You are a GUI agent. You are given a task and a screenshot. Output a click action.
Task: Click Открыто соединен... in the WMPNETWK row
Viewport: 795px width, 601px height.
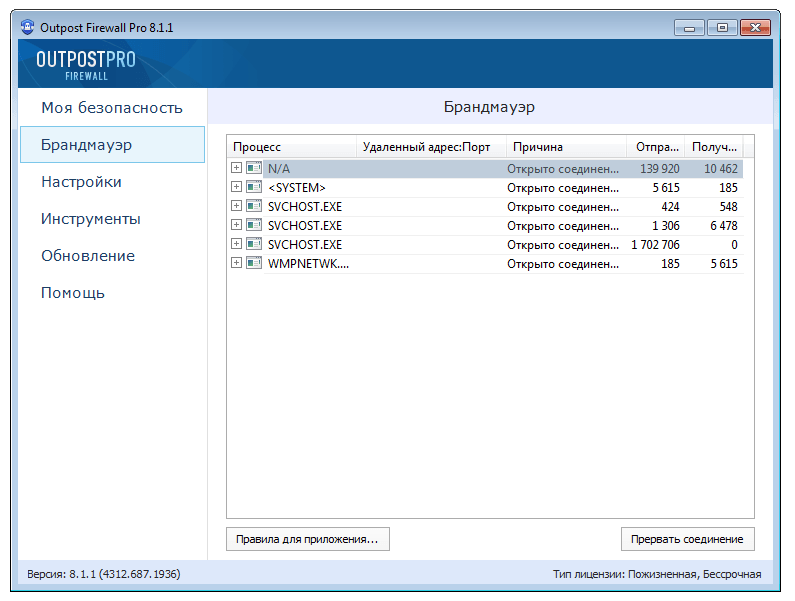click(563, 264)
